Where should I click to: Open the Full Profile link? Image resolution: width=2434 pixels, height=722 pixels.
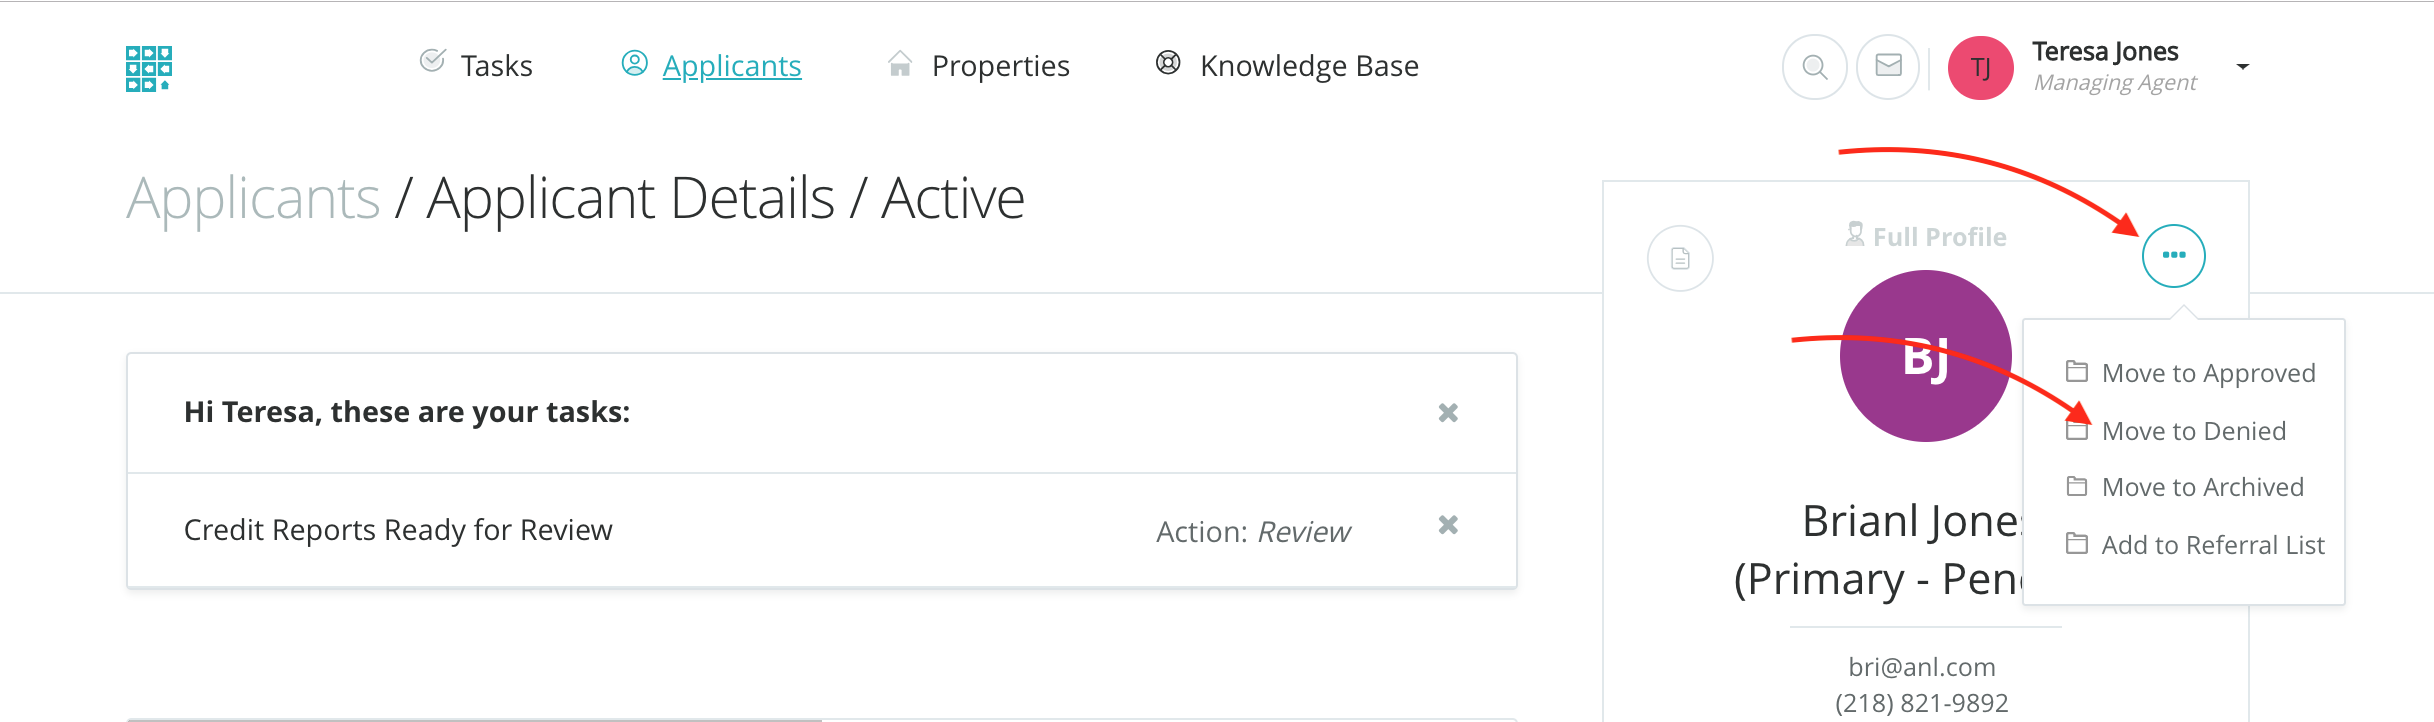coord(1938,237)
